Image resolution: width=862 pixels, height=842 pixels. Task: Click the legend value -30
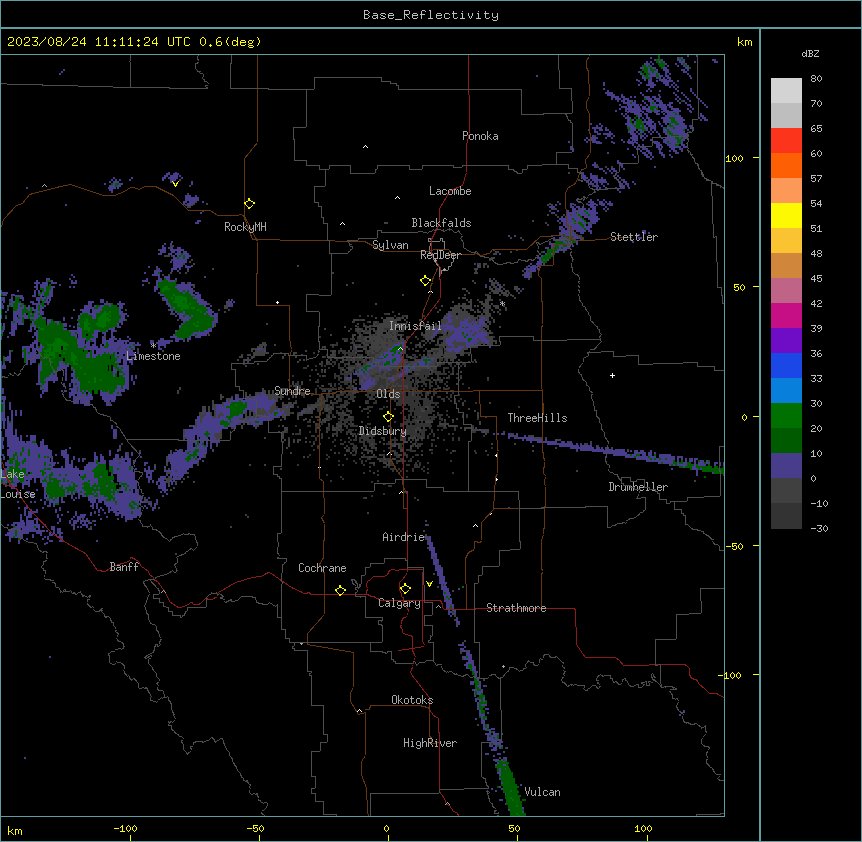[x=819, y=528]
